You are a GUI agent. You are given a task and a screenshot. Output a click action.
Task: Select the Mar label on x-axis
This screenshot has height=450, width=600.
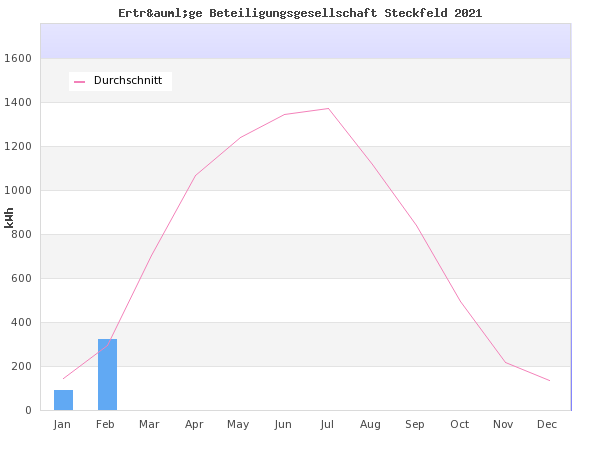(x=149, y=425)
